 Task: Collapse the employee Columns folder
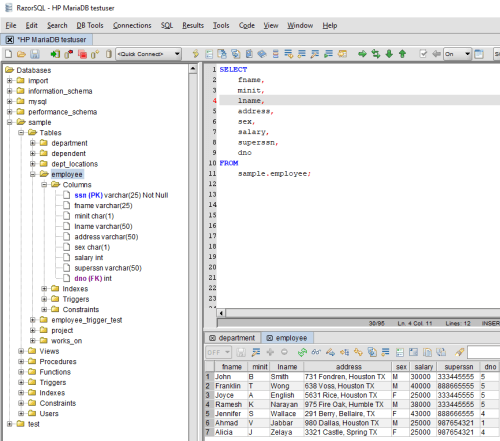click(44, 185)
